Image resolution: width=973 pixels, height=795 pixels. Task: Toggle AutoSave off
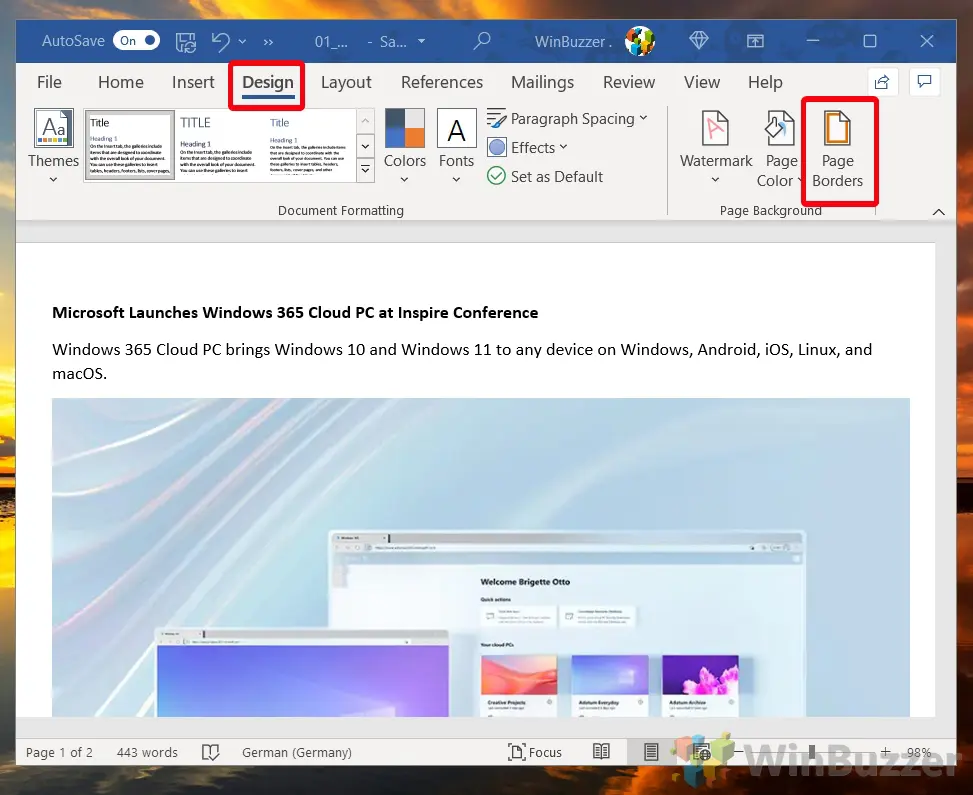[136, 40]
